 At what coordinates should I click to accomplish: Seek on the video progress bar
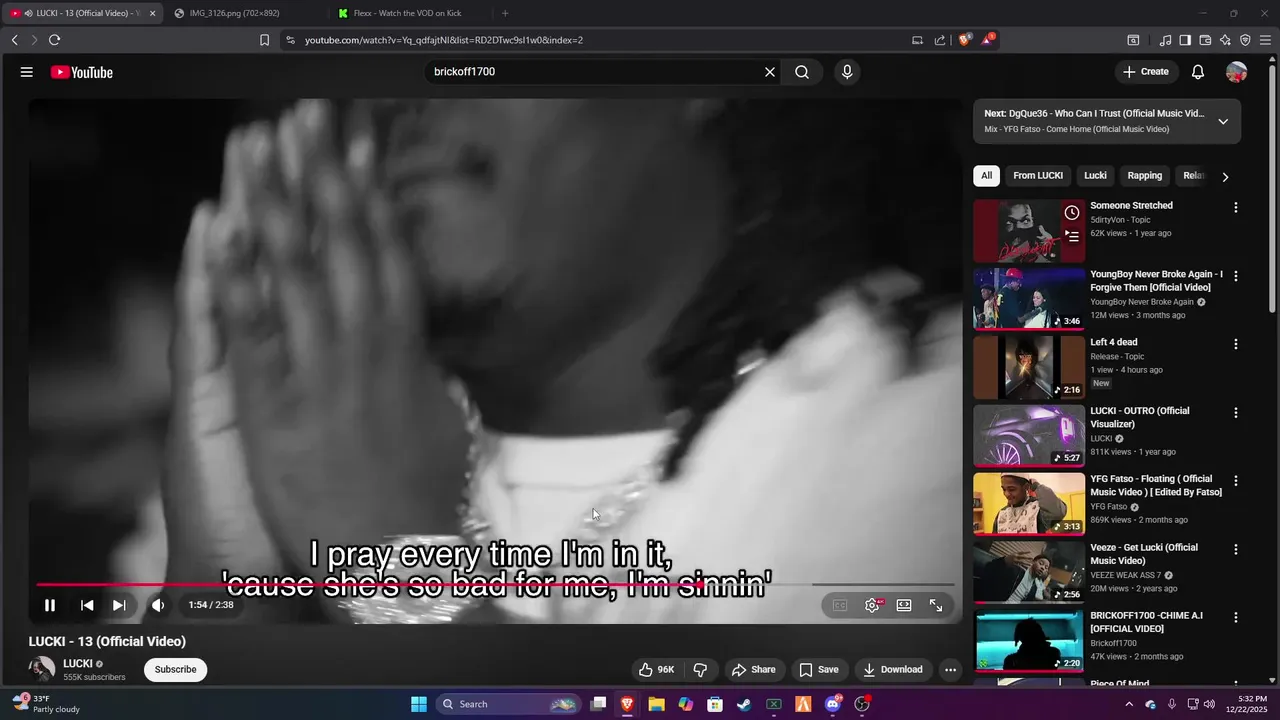[x=495, y=585]
